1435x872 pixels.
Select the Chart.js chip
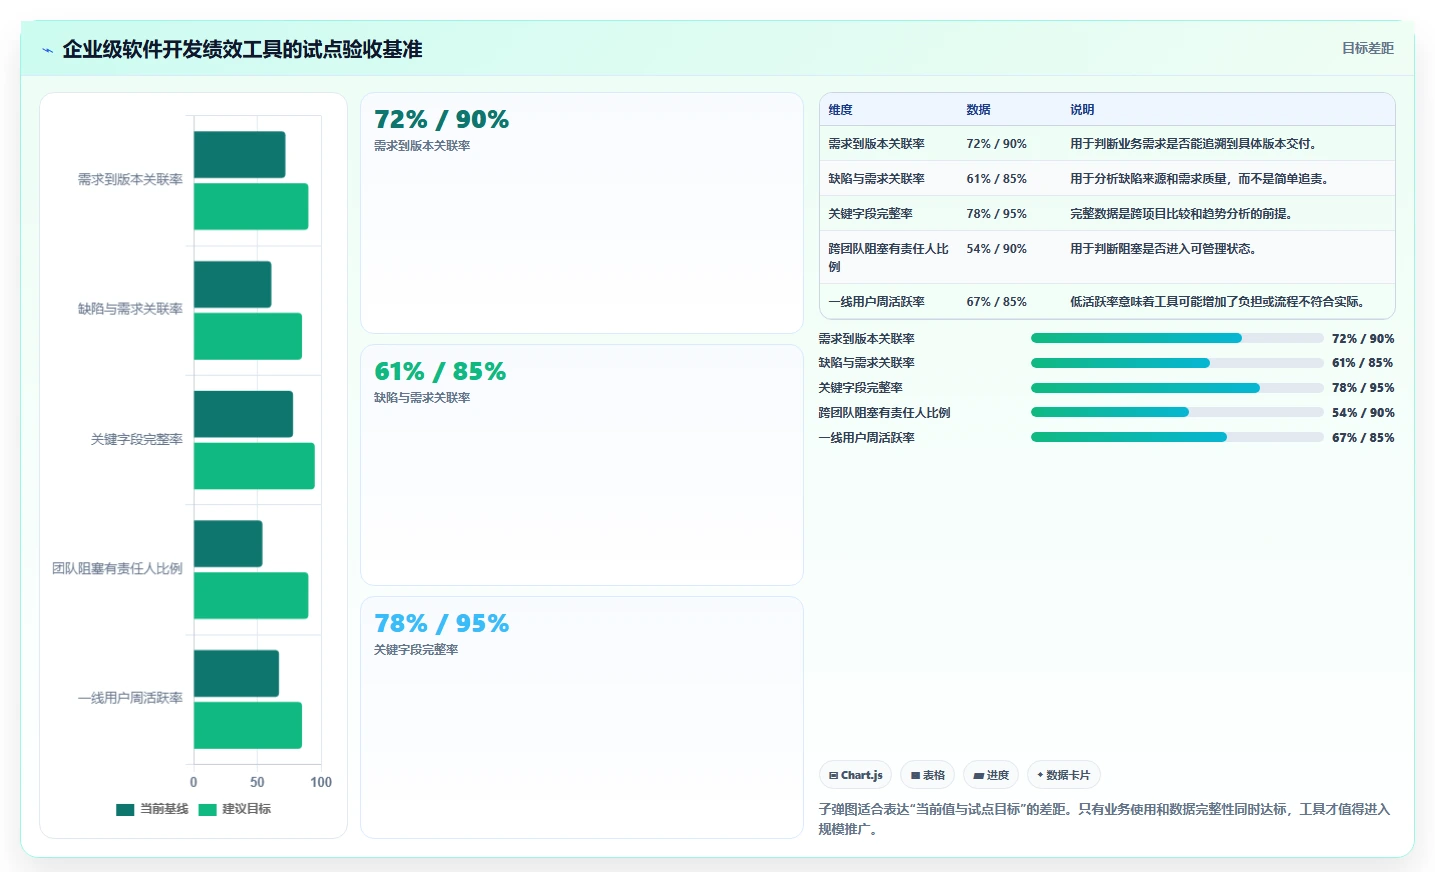(855, 775)
